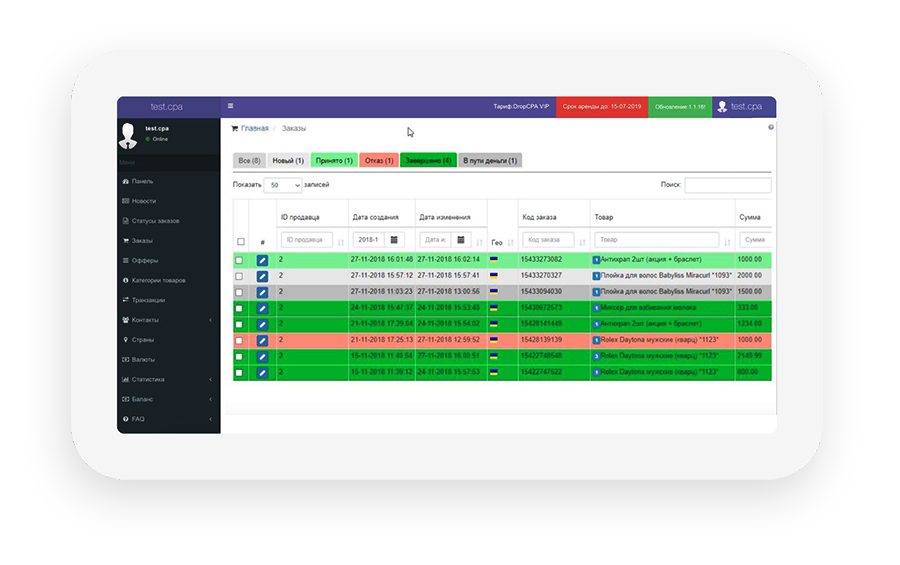Open the records-per-page dropdown showing 50
Image resolution: width=900 pixels, height=565 pixels.
pyautogui.click(x=283, y=185)
